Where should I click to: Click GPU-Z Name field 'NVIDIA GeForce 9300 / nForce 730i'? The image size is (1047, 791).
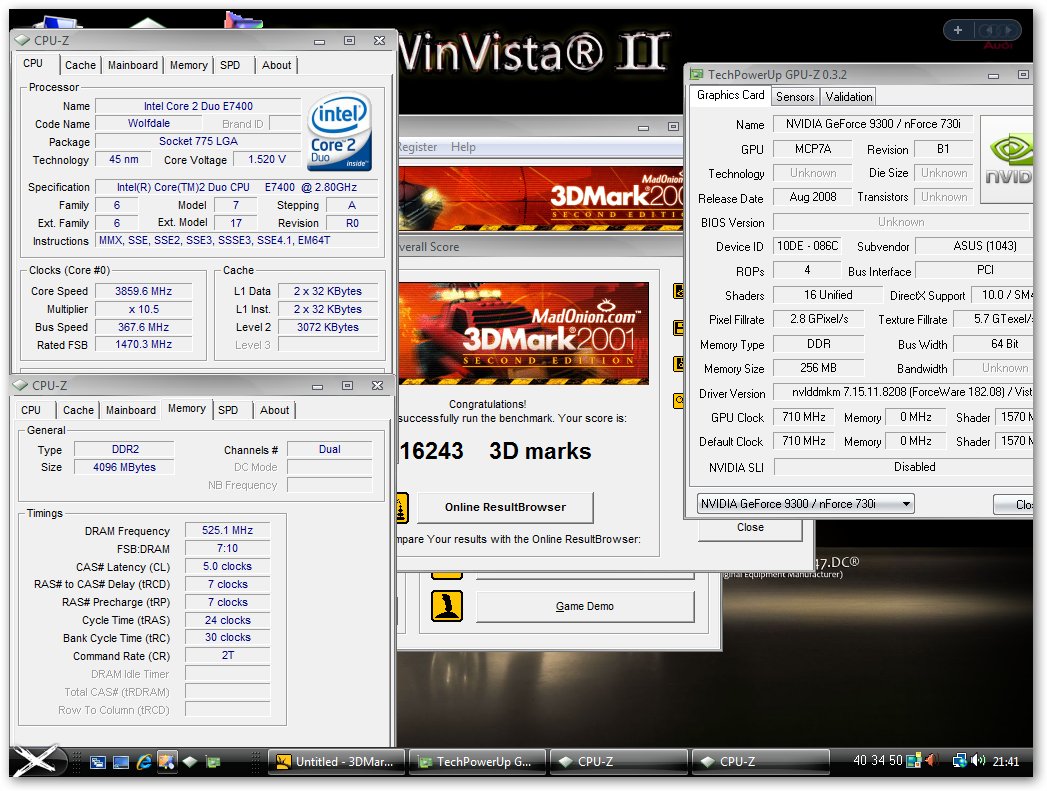tap(873, 124)
